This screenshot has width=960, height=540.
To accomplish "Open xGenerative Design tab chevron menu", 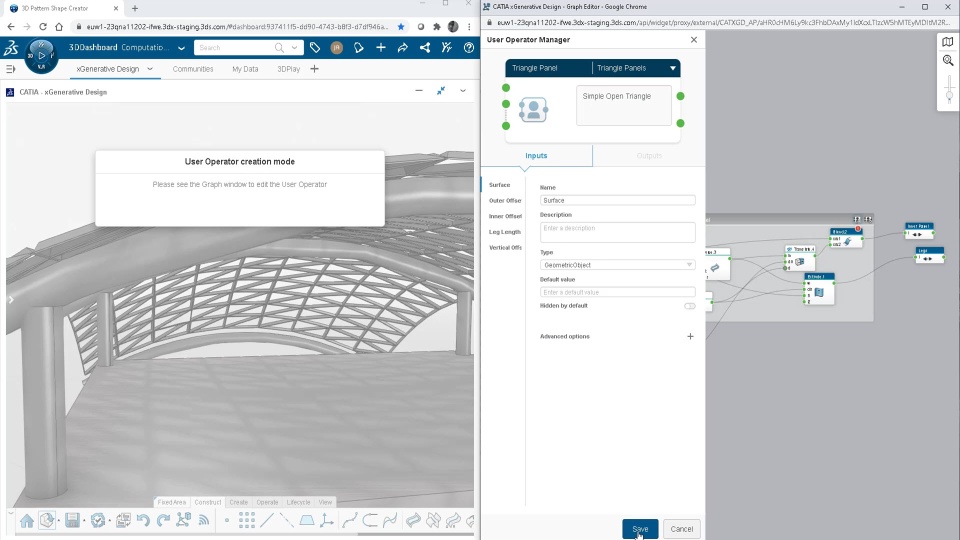I will click(149, 69).
